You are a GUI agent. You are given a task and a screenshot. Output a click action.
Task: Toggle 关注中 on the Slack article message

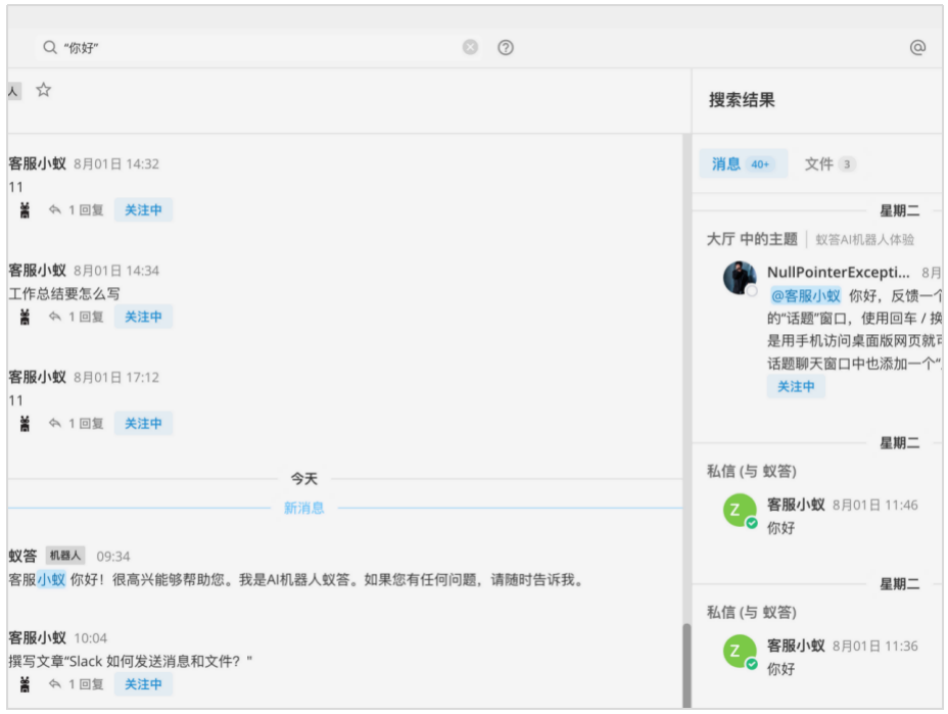point(143,684)
